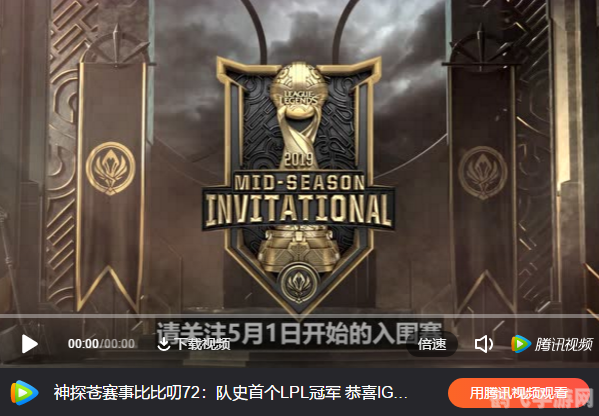599x416 pixels.
Task: Click the 2019 year text on the logo
Action: (x=299, y=160)
